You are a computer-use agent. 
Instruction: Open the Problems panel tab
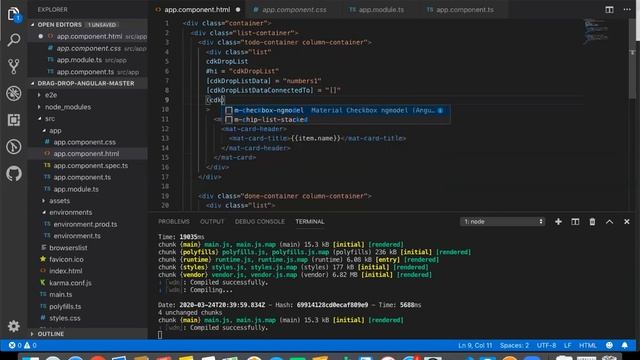174,222
